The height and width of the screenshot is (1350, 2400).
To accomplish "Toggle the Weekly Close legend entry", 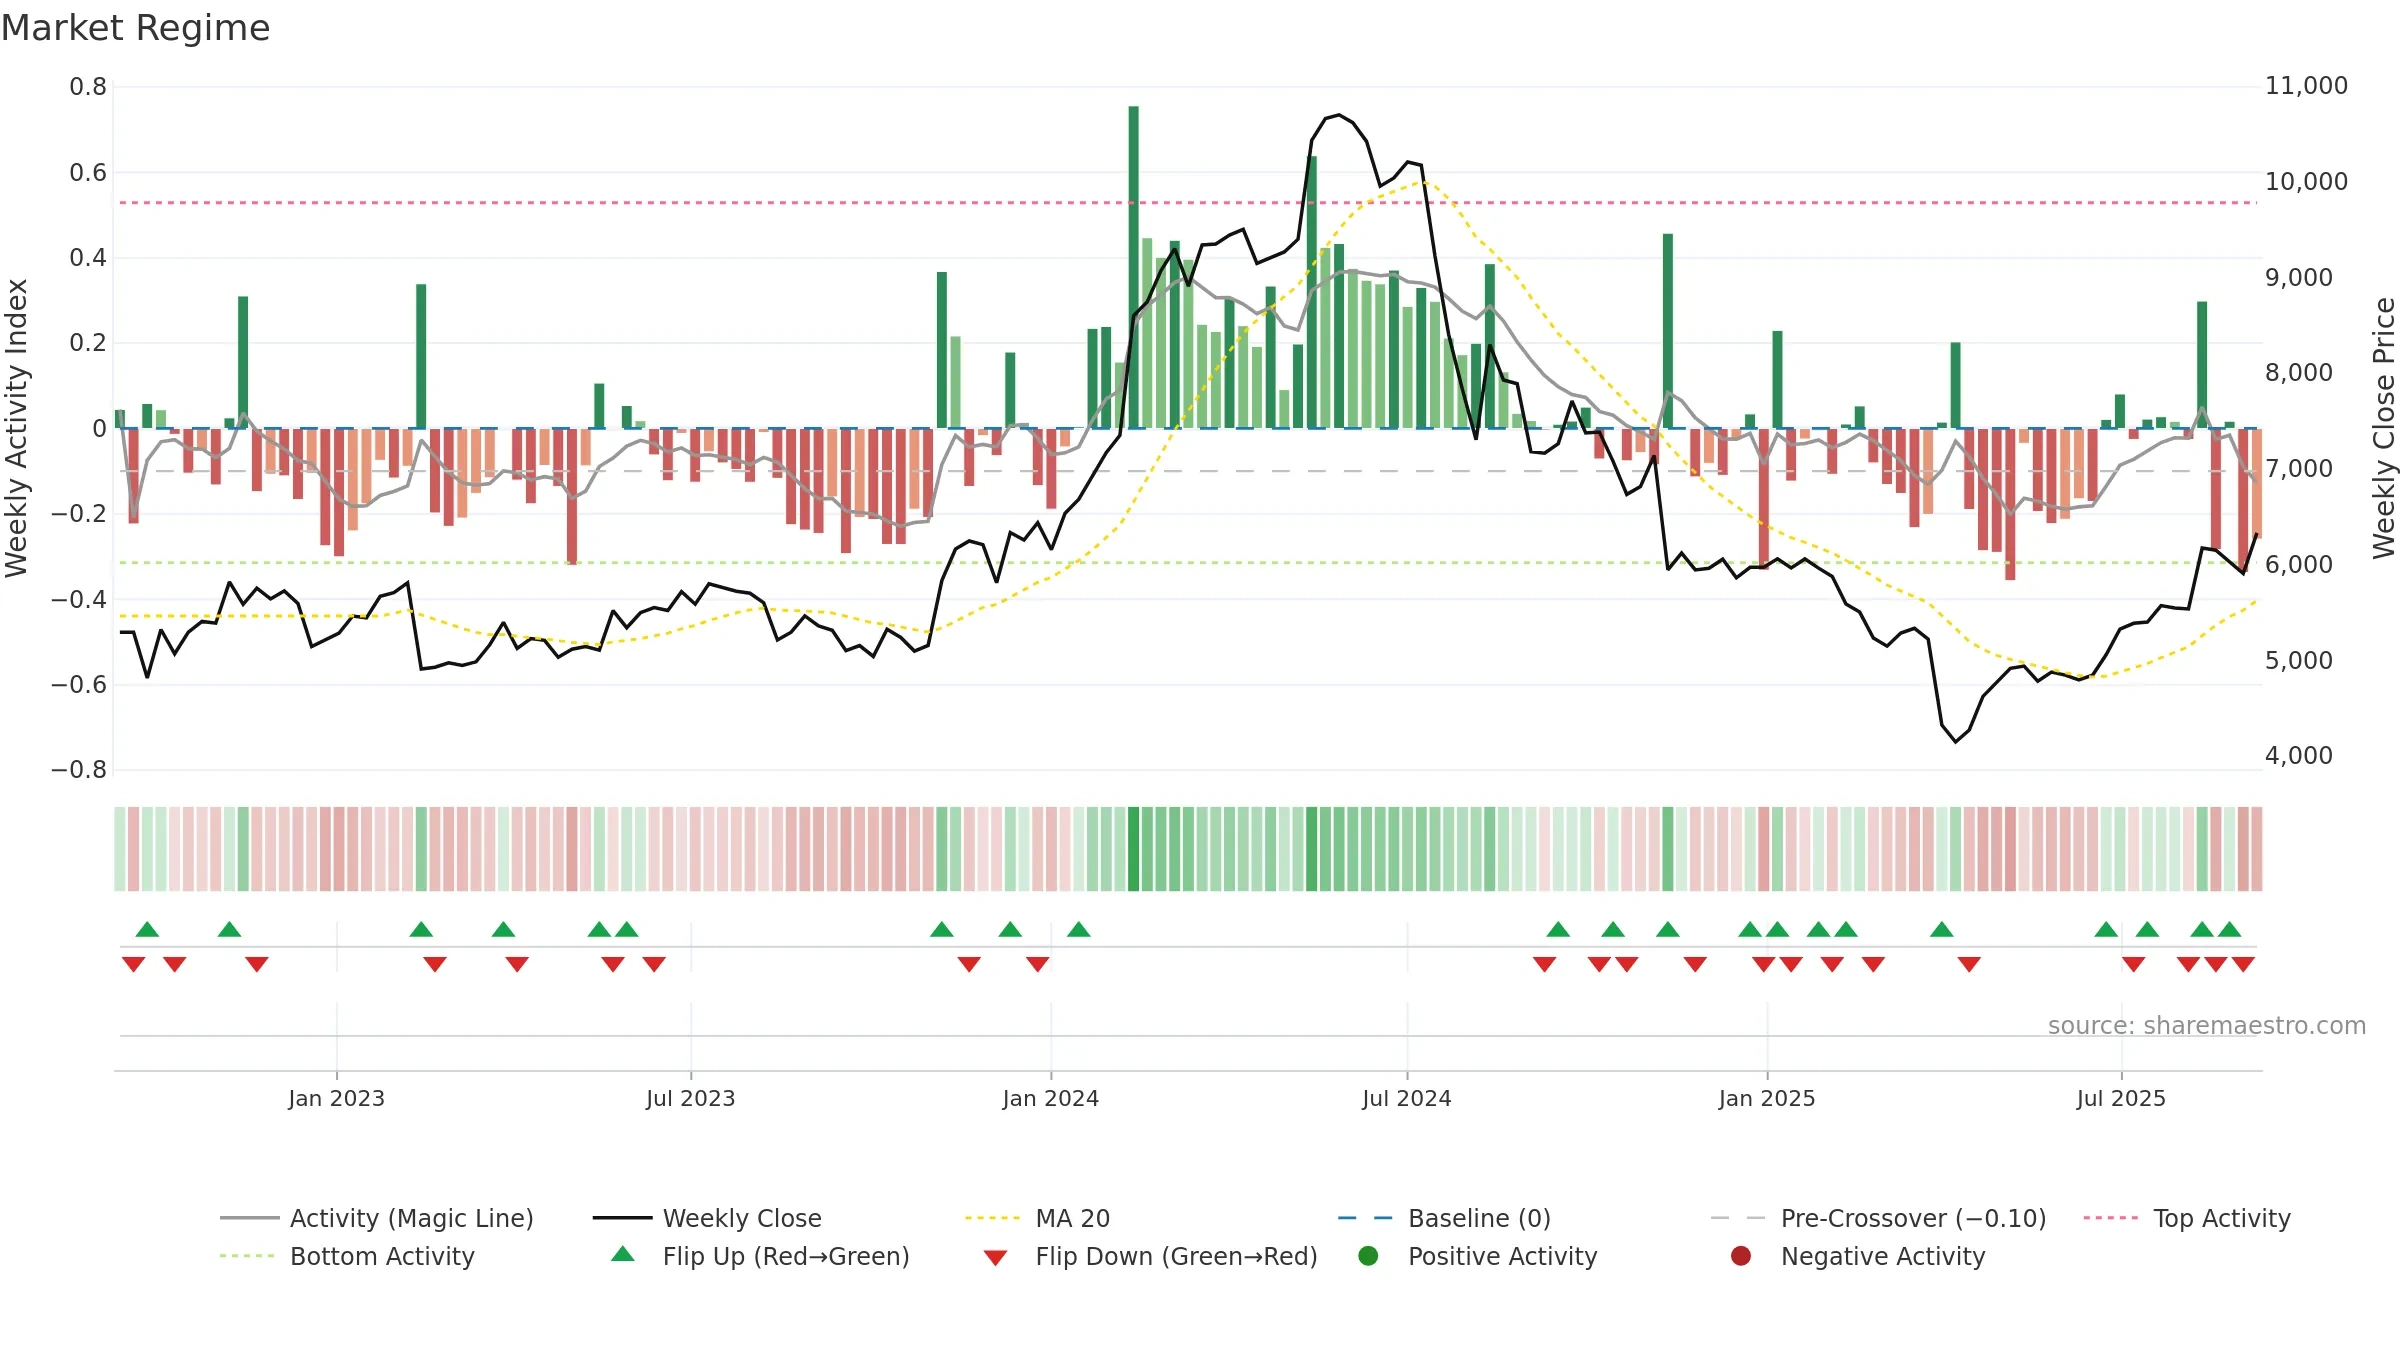I will [x=707, y=1218].
